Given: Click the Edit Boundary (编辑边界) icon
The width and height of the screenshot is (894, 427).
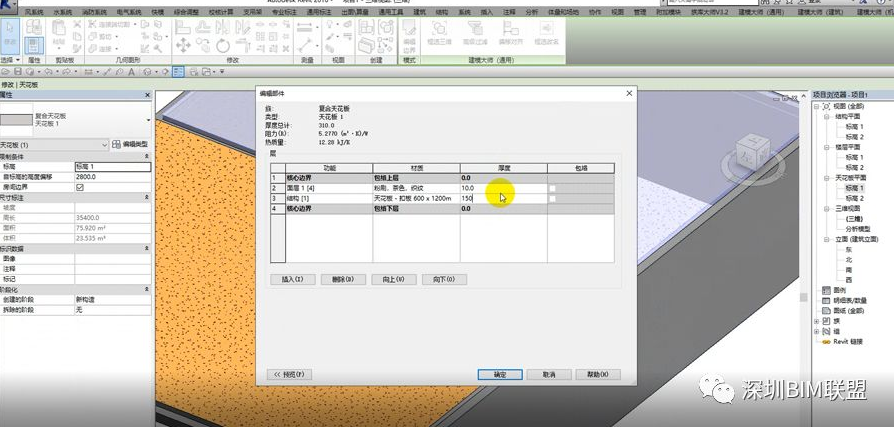Looking at the screenshot, I should pyautogui.click(x=409, y=35).
